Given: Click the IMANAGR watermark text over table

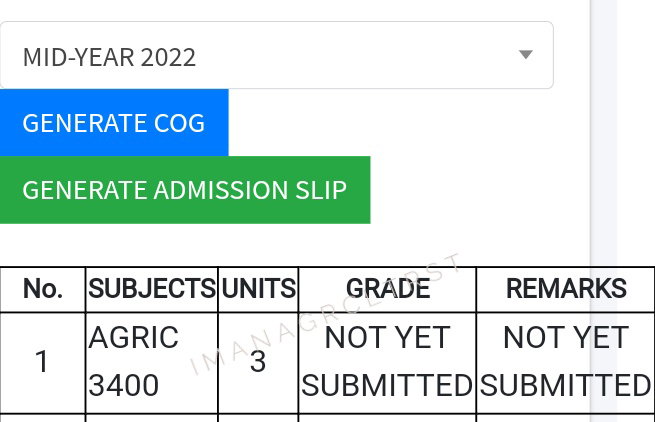Looking at the screenshot, I should point(326,314).
